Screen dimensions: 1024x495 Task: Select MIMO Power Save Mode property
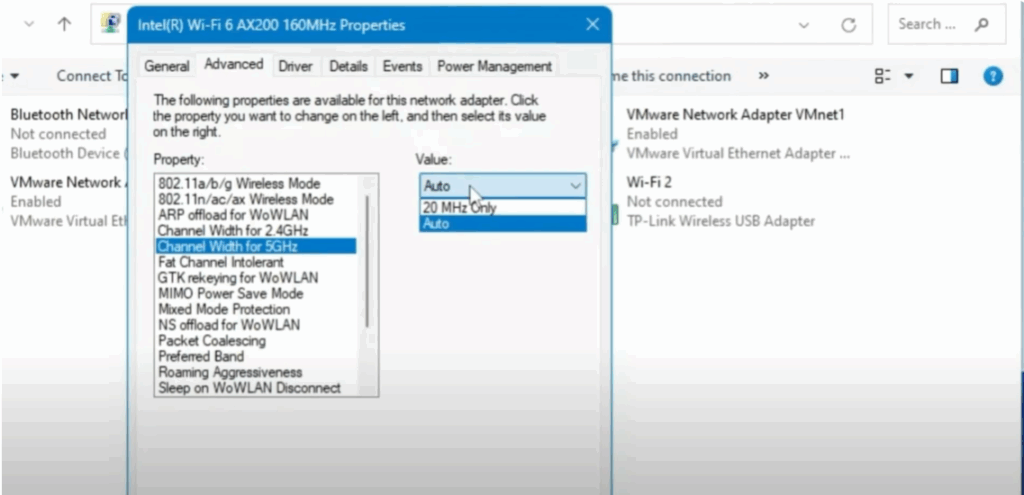pyautogui.click(x=255, y=293)
